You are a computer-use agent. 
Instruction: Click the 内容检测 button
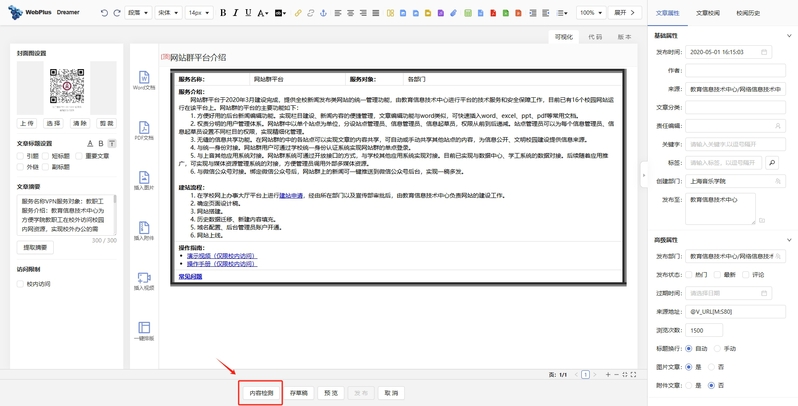261,393
